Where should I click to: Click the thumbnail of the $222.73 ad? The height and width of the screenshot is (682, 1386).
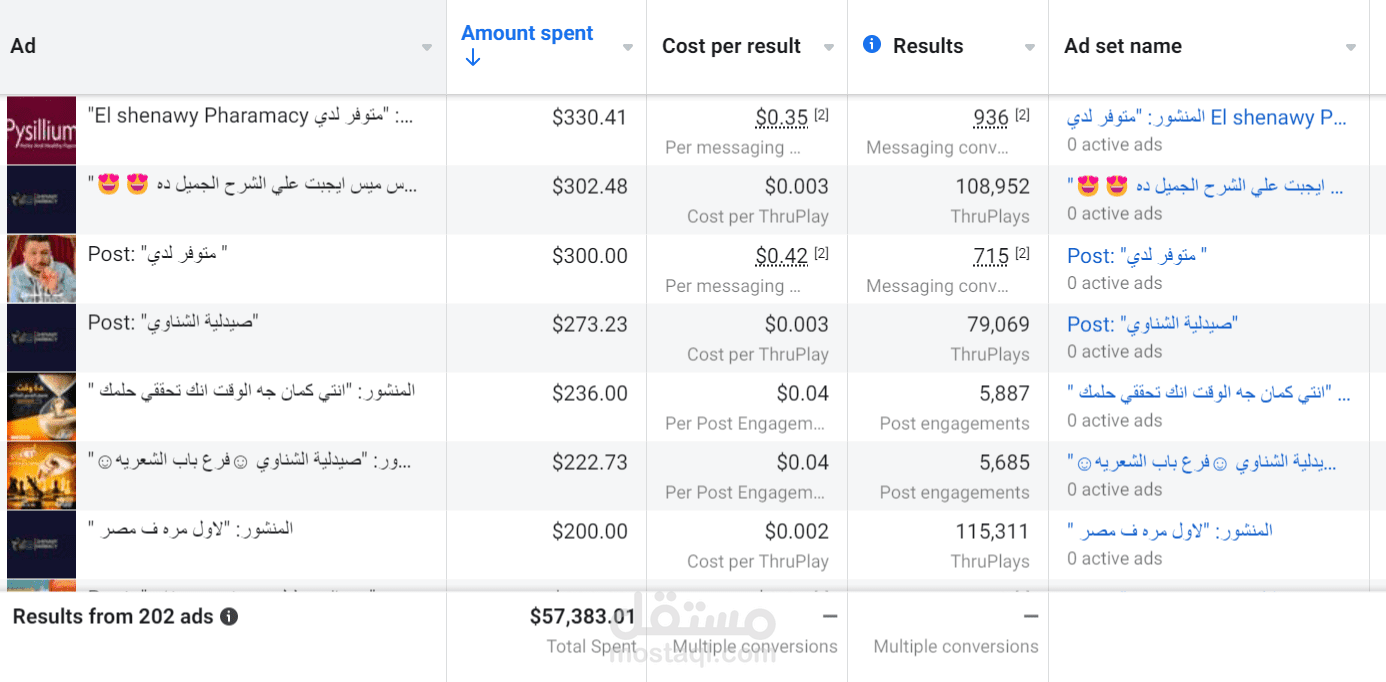pyautogui.click(x=41, y=476)
